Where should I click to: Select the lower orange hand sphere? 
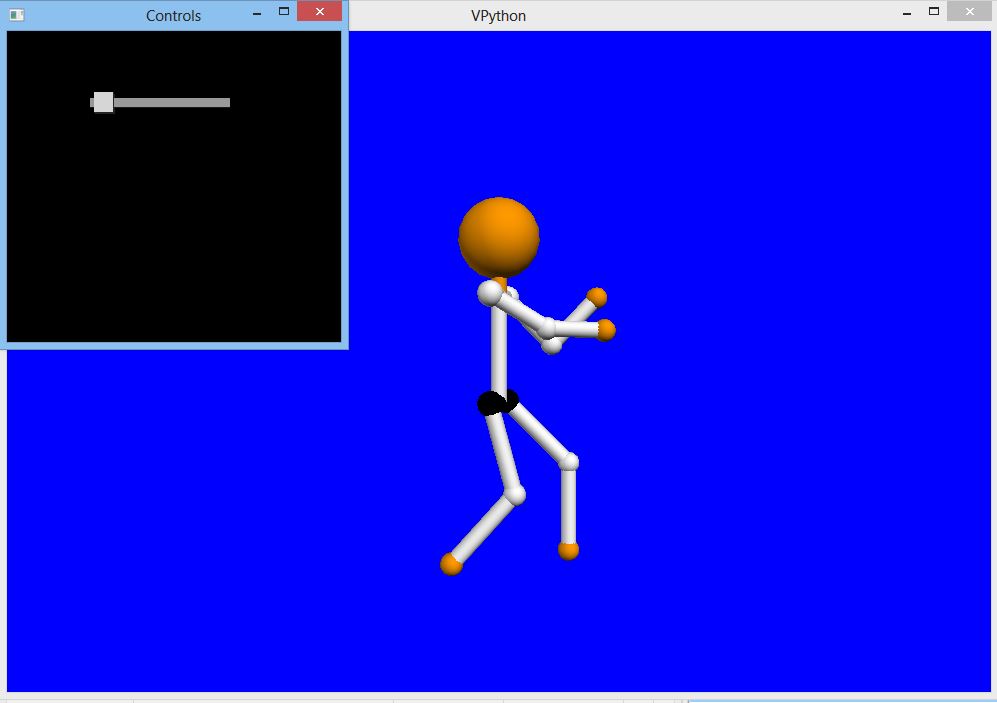pyautogui.click(x=605, y=330)
